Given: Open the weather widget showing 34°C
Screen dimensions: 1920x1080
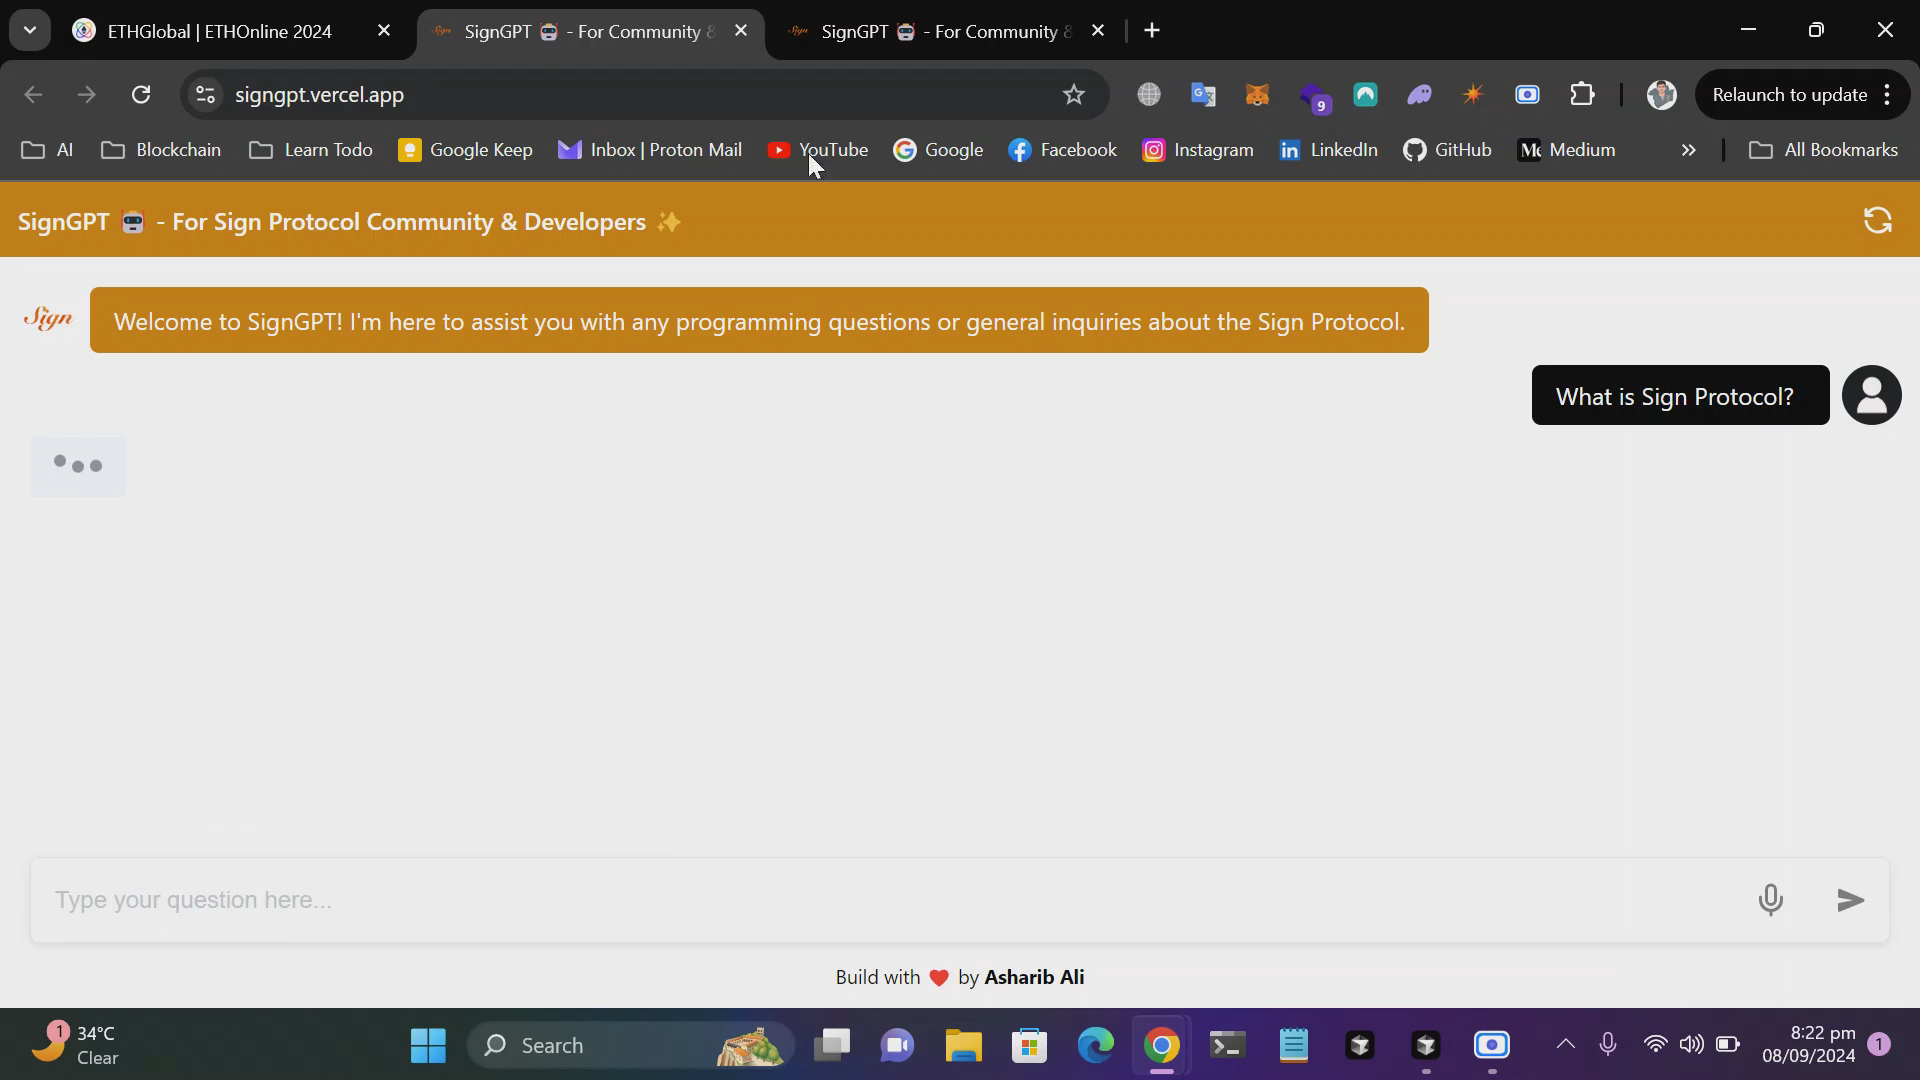Looking at the screenshot, I should coord(75,1045).
